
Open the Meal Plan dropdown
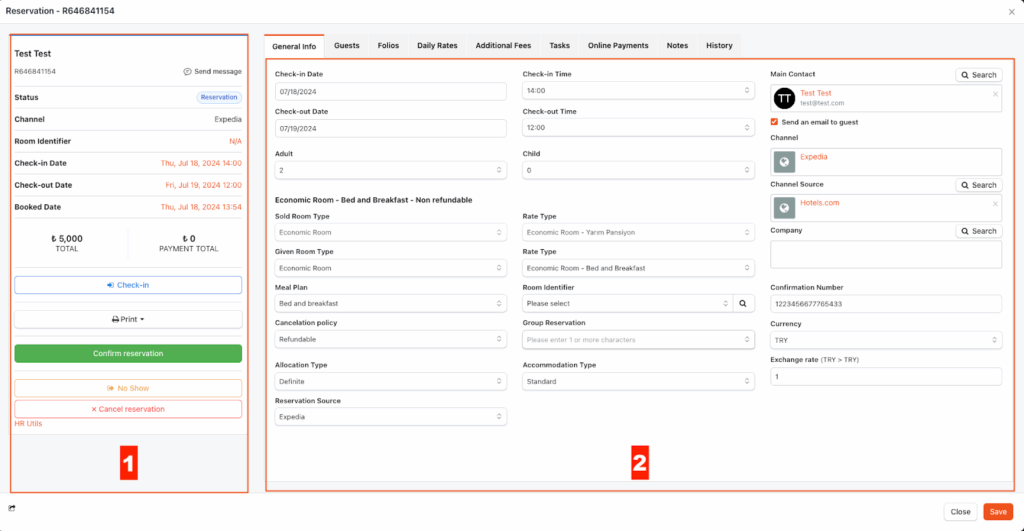(390, 303)
